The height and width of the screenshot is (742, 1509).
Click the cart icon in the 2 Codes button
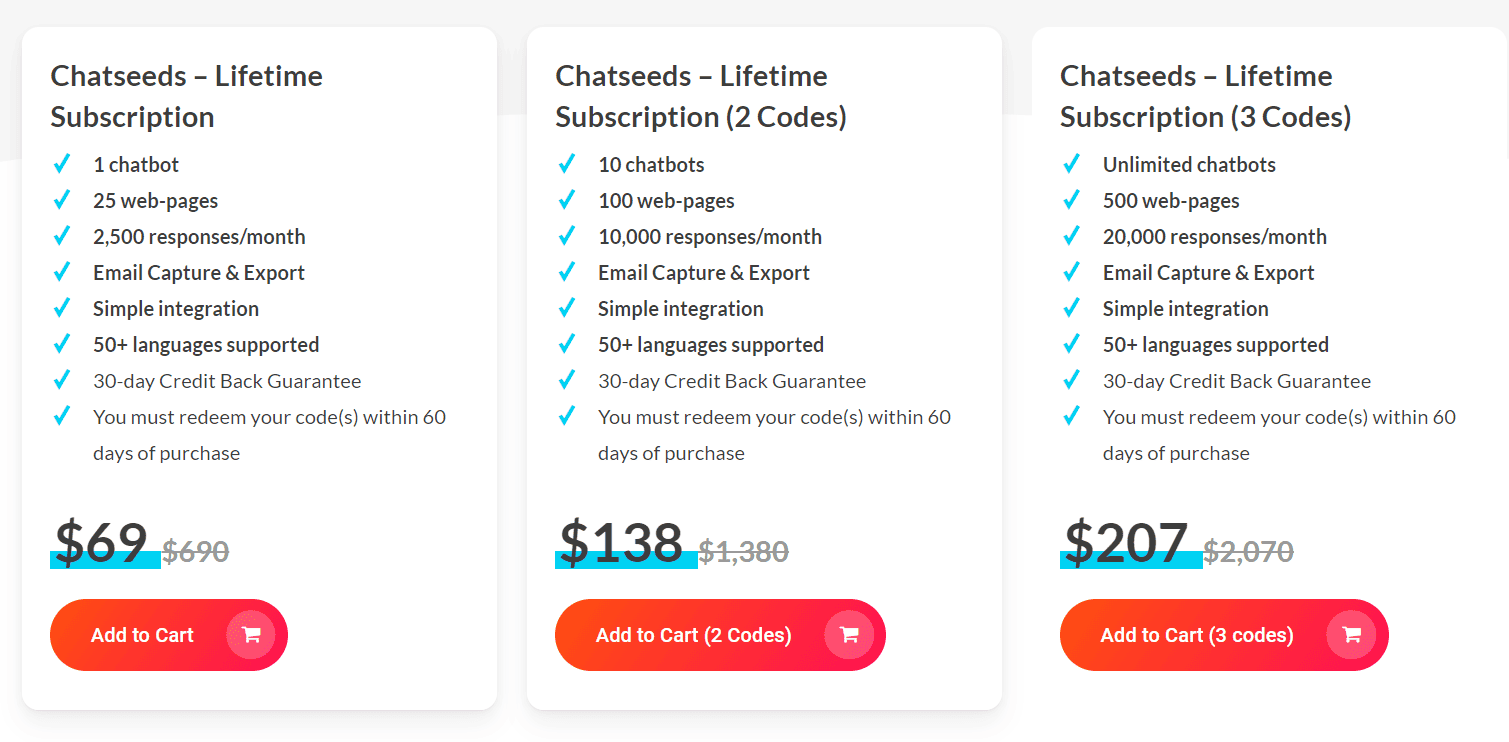[x=849, y=634]
